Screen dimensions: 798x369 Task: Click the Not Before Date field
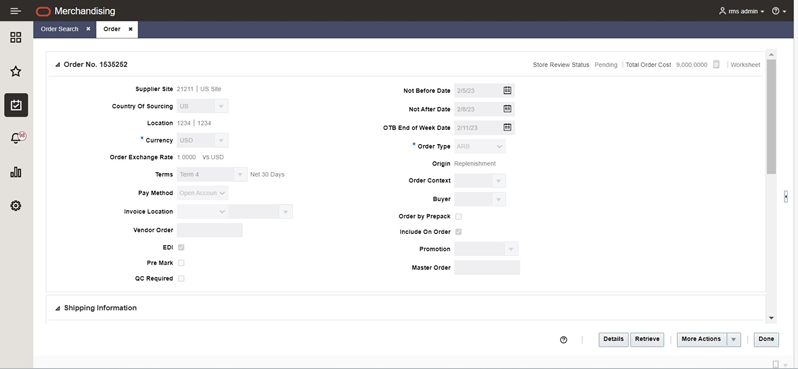(x=478, y=91)
